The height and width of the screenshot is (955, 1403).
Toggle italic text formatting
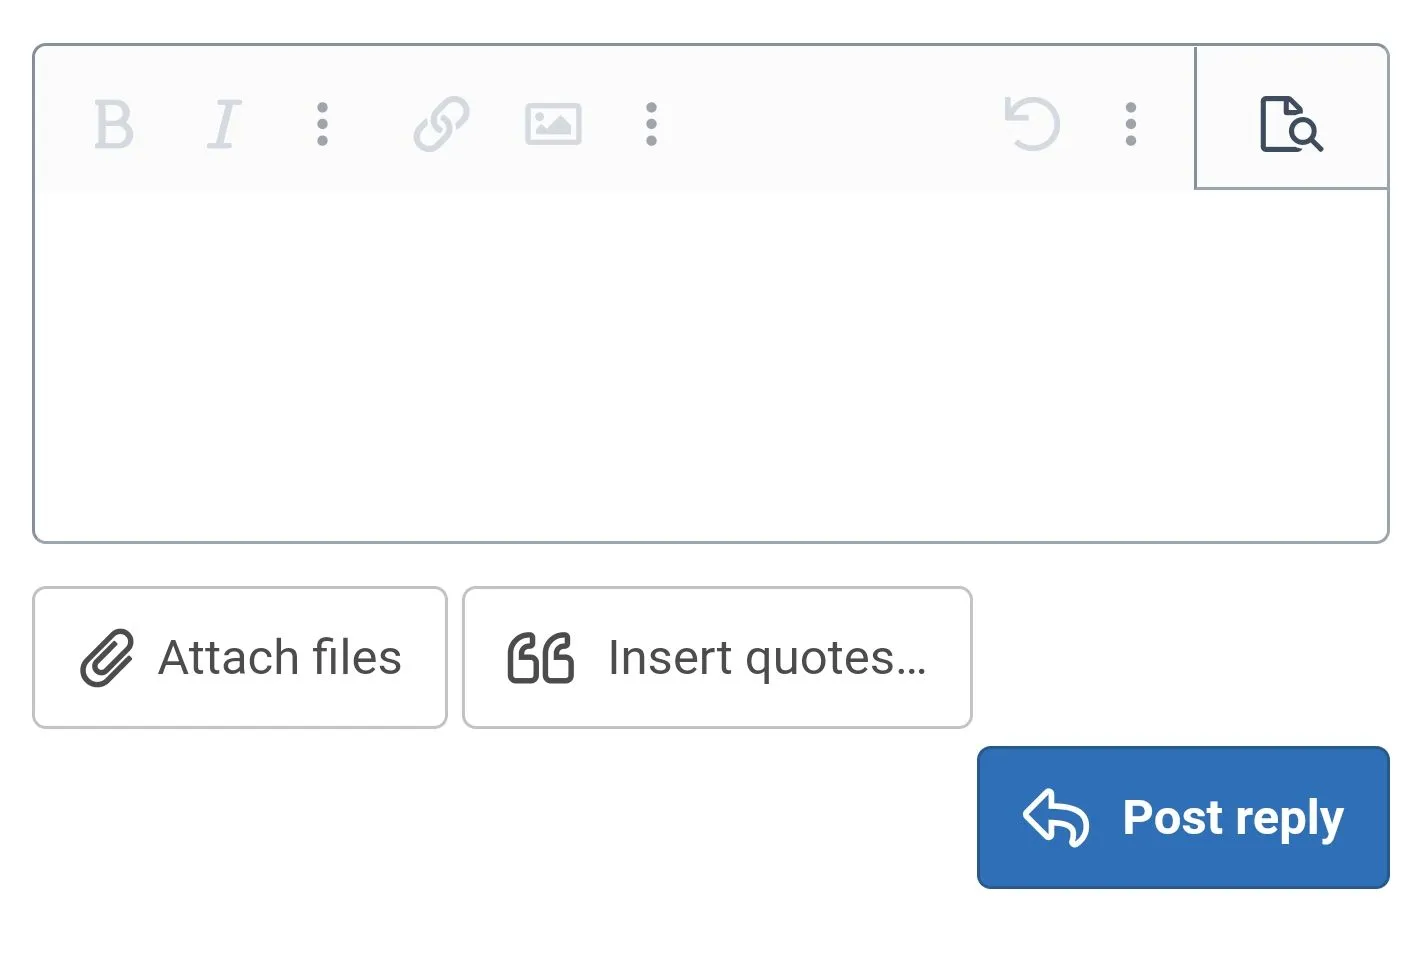(224, 125)
